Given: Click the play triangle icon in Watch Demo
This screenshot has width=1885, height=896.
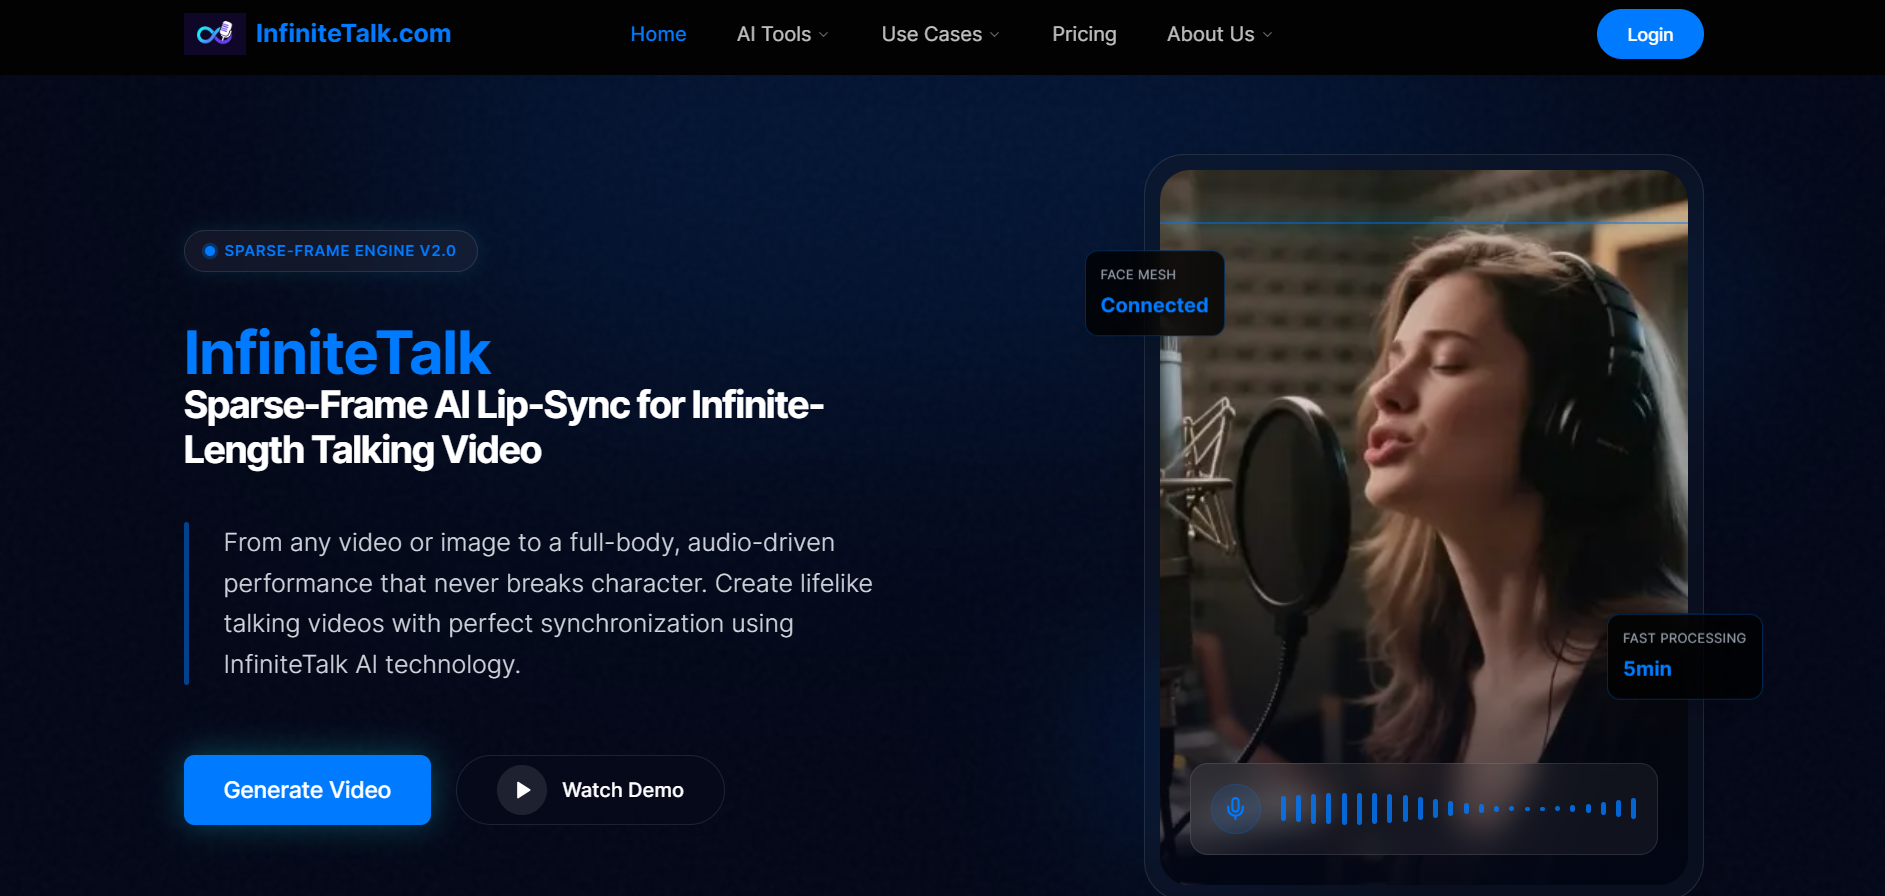Looking at the screenshot, I should (522, 790).
